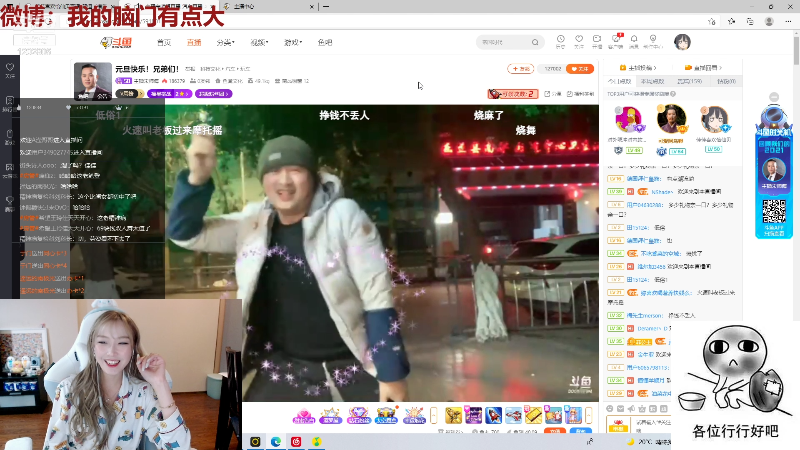This screenshot has height=450, width=800.
Task: Open the NetEase music red taskbar icon
Action: pos(296,442)
